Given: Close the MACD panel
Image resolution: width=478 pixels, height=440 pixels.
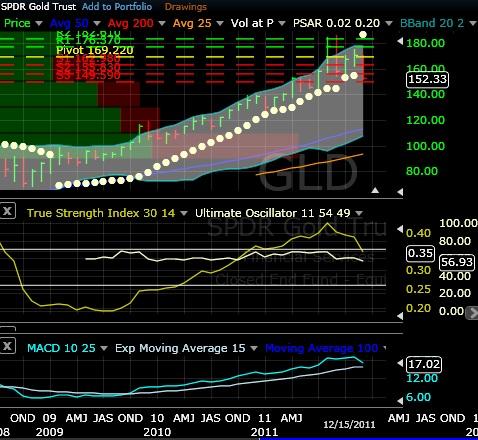Looking at the screenshot, I should click(x=7, y=346).
